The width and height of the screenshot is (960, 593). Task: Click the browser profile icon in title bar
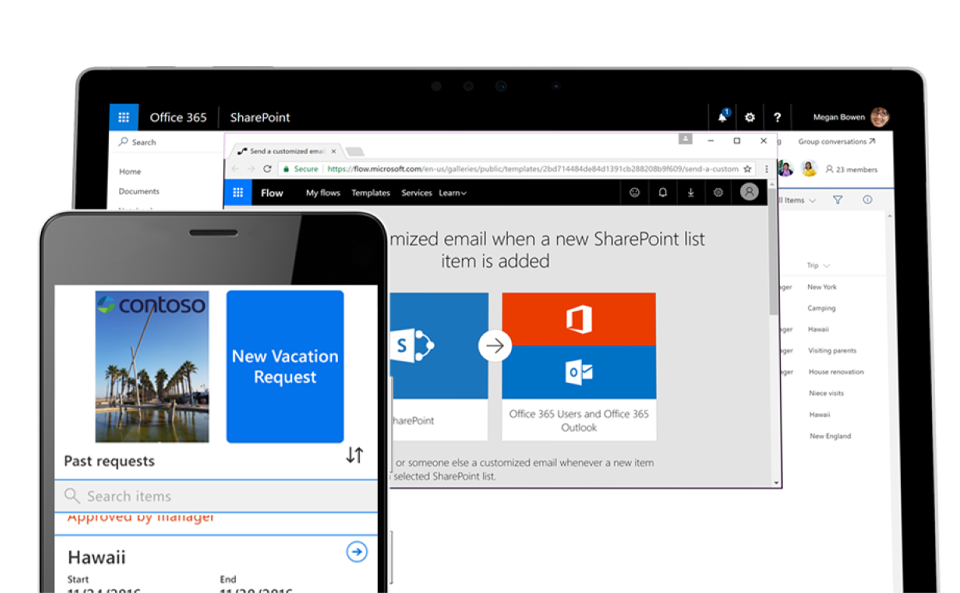pos(685,140)
